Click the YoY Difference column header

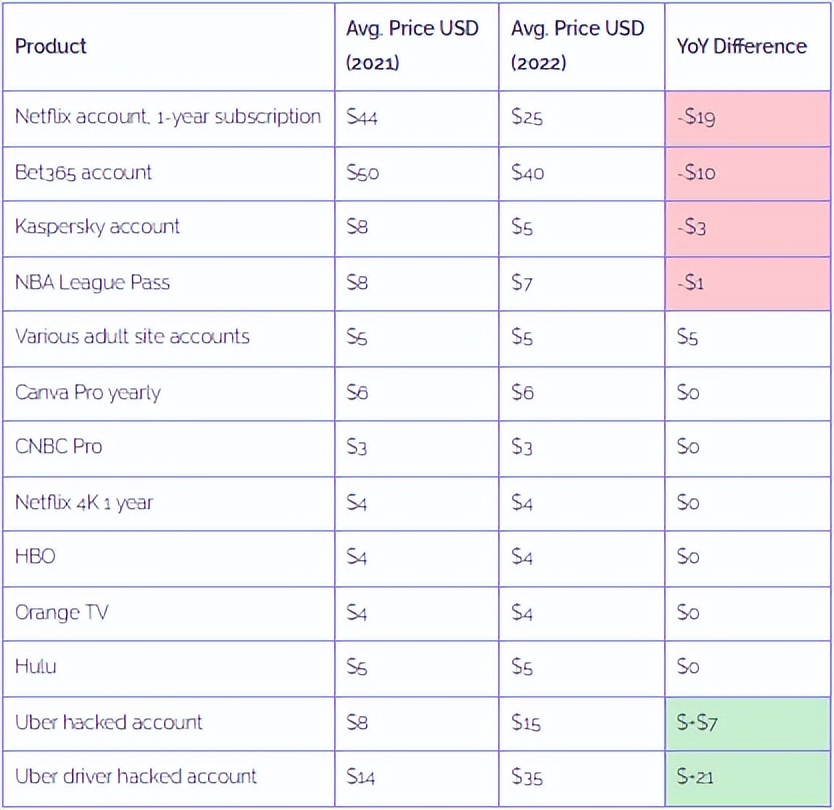click(741, 46)
